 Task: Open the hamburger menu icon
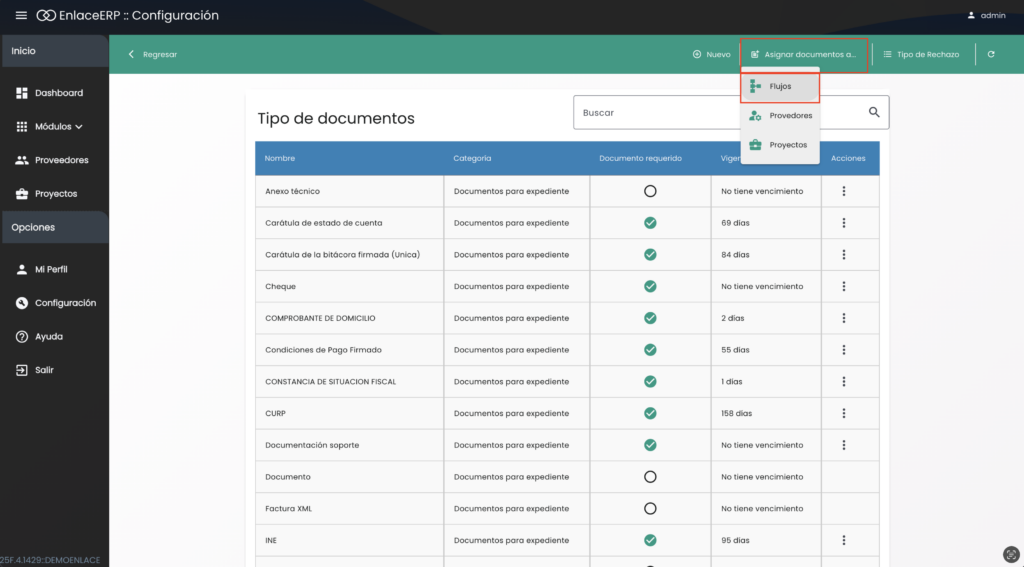(x=21, y=16)
